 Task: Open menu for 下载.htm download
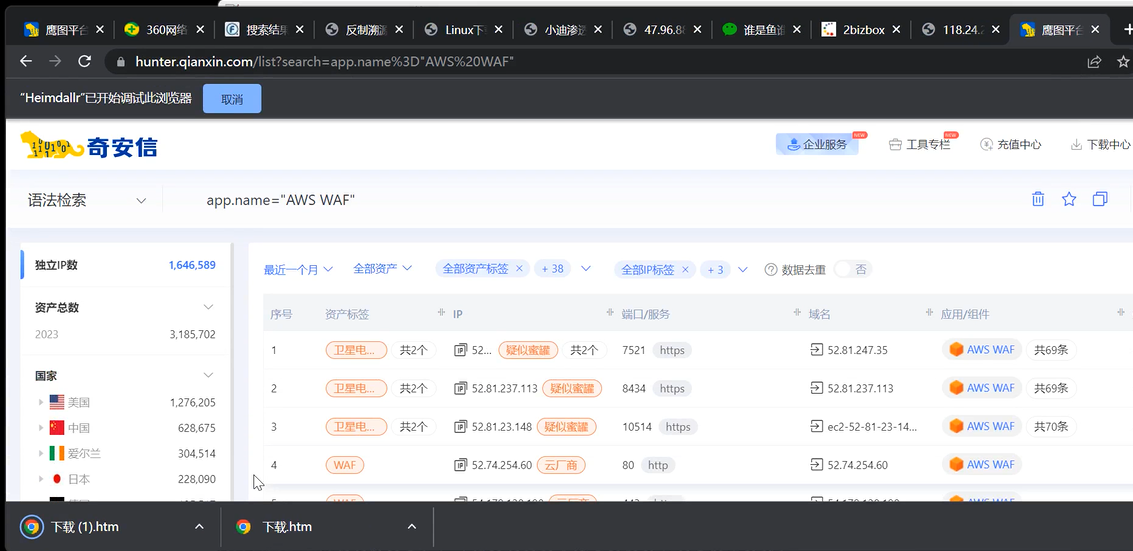coord(411,526)
